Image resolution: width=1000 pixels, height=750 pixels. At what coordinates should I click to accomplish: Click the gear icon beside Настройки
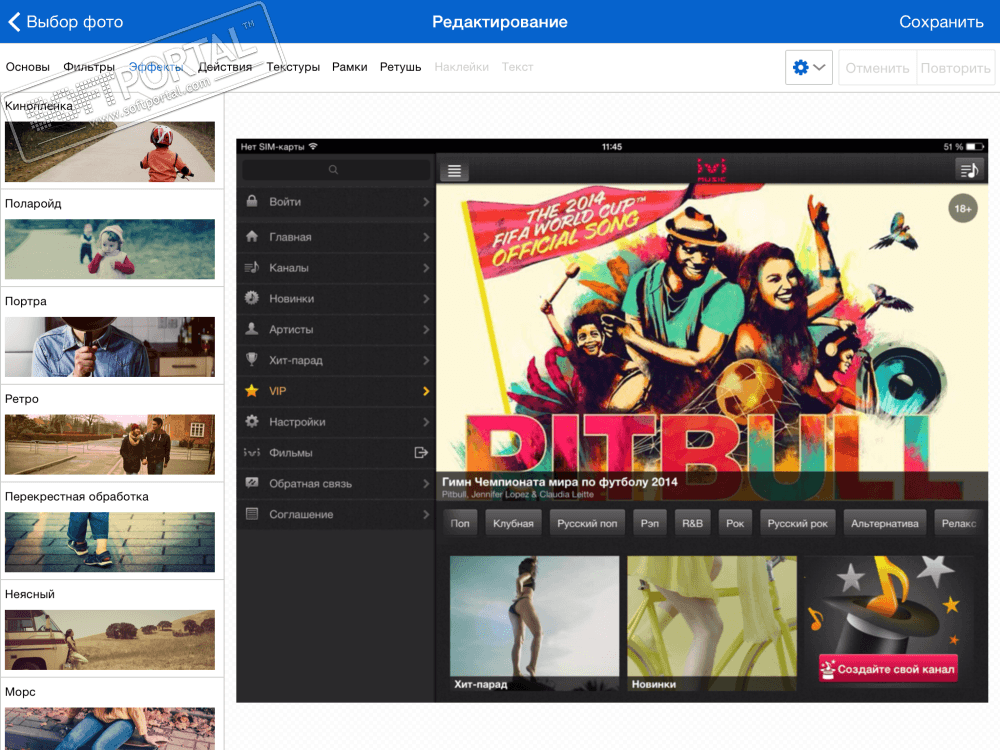[252, 421]
